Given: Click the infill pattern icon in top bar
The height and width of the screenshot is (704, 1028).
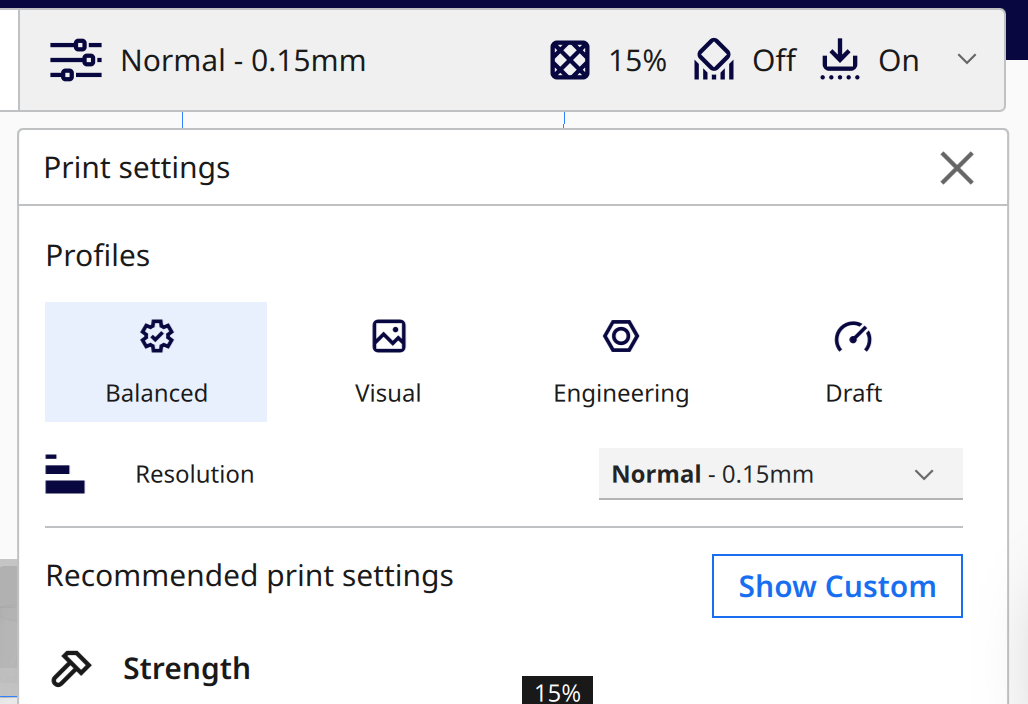Looking at the screenshot, I should point(570,61).
